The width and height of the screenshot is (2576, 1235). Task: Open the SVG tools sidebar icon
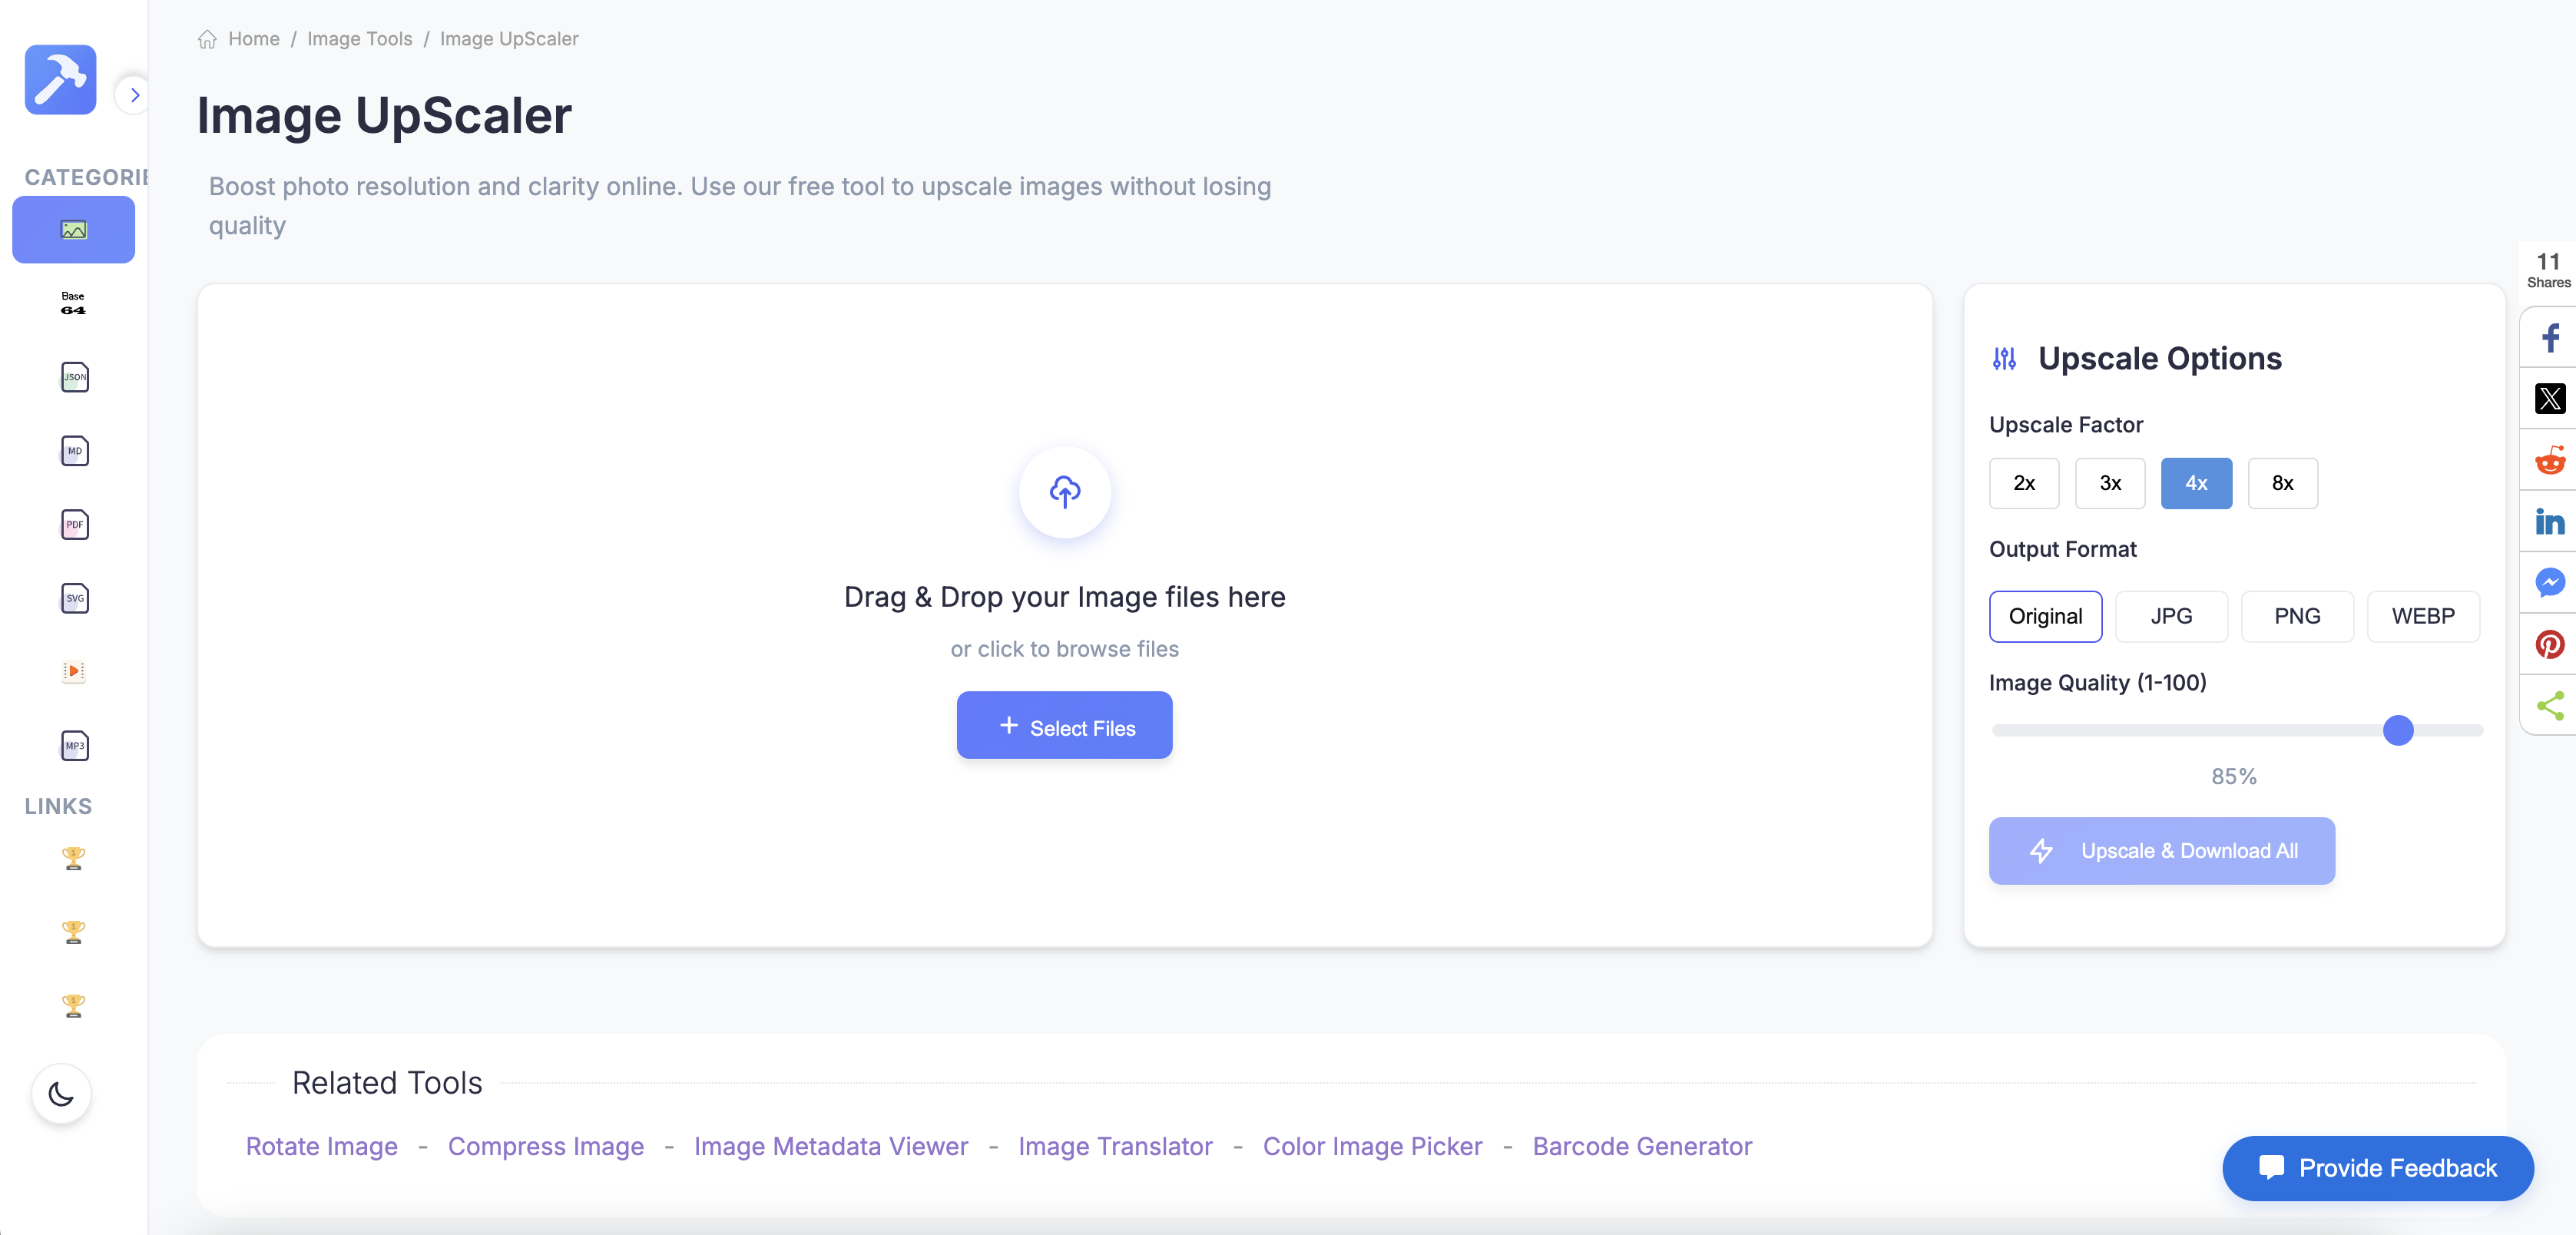point(74,598)
